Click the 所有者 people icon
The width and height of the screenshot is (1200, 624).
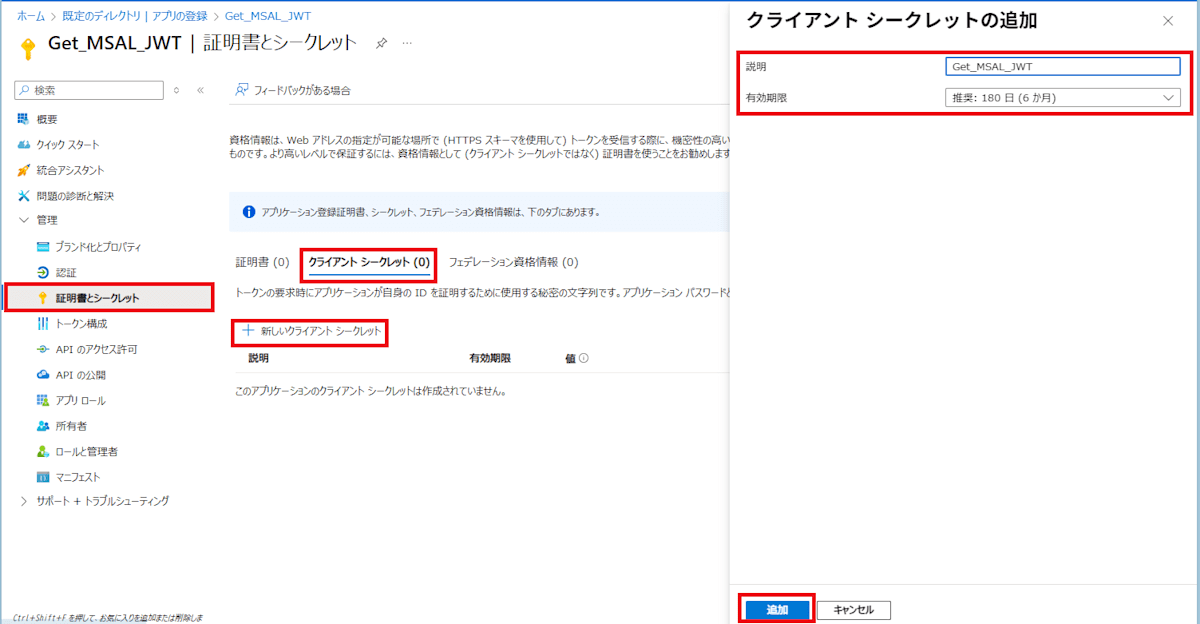[43, 426]
